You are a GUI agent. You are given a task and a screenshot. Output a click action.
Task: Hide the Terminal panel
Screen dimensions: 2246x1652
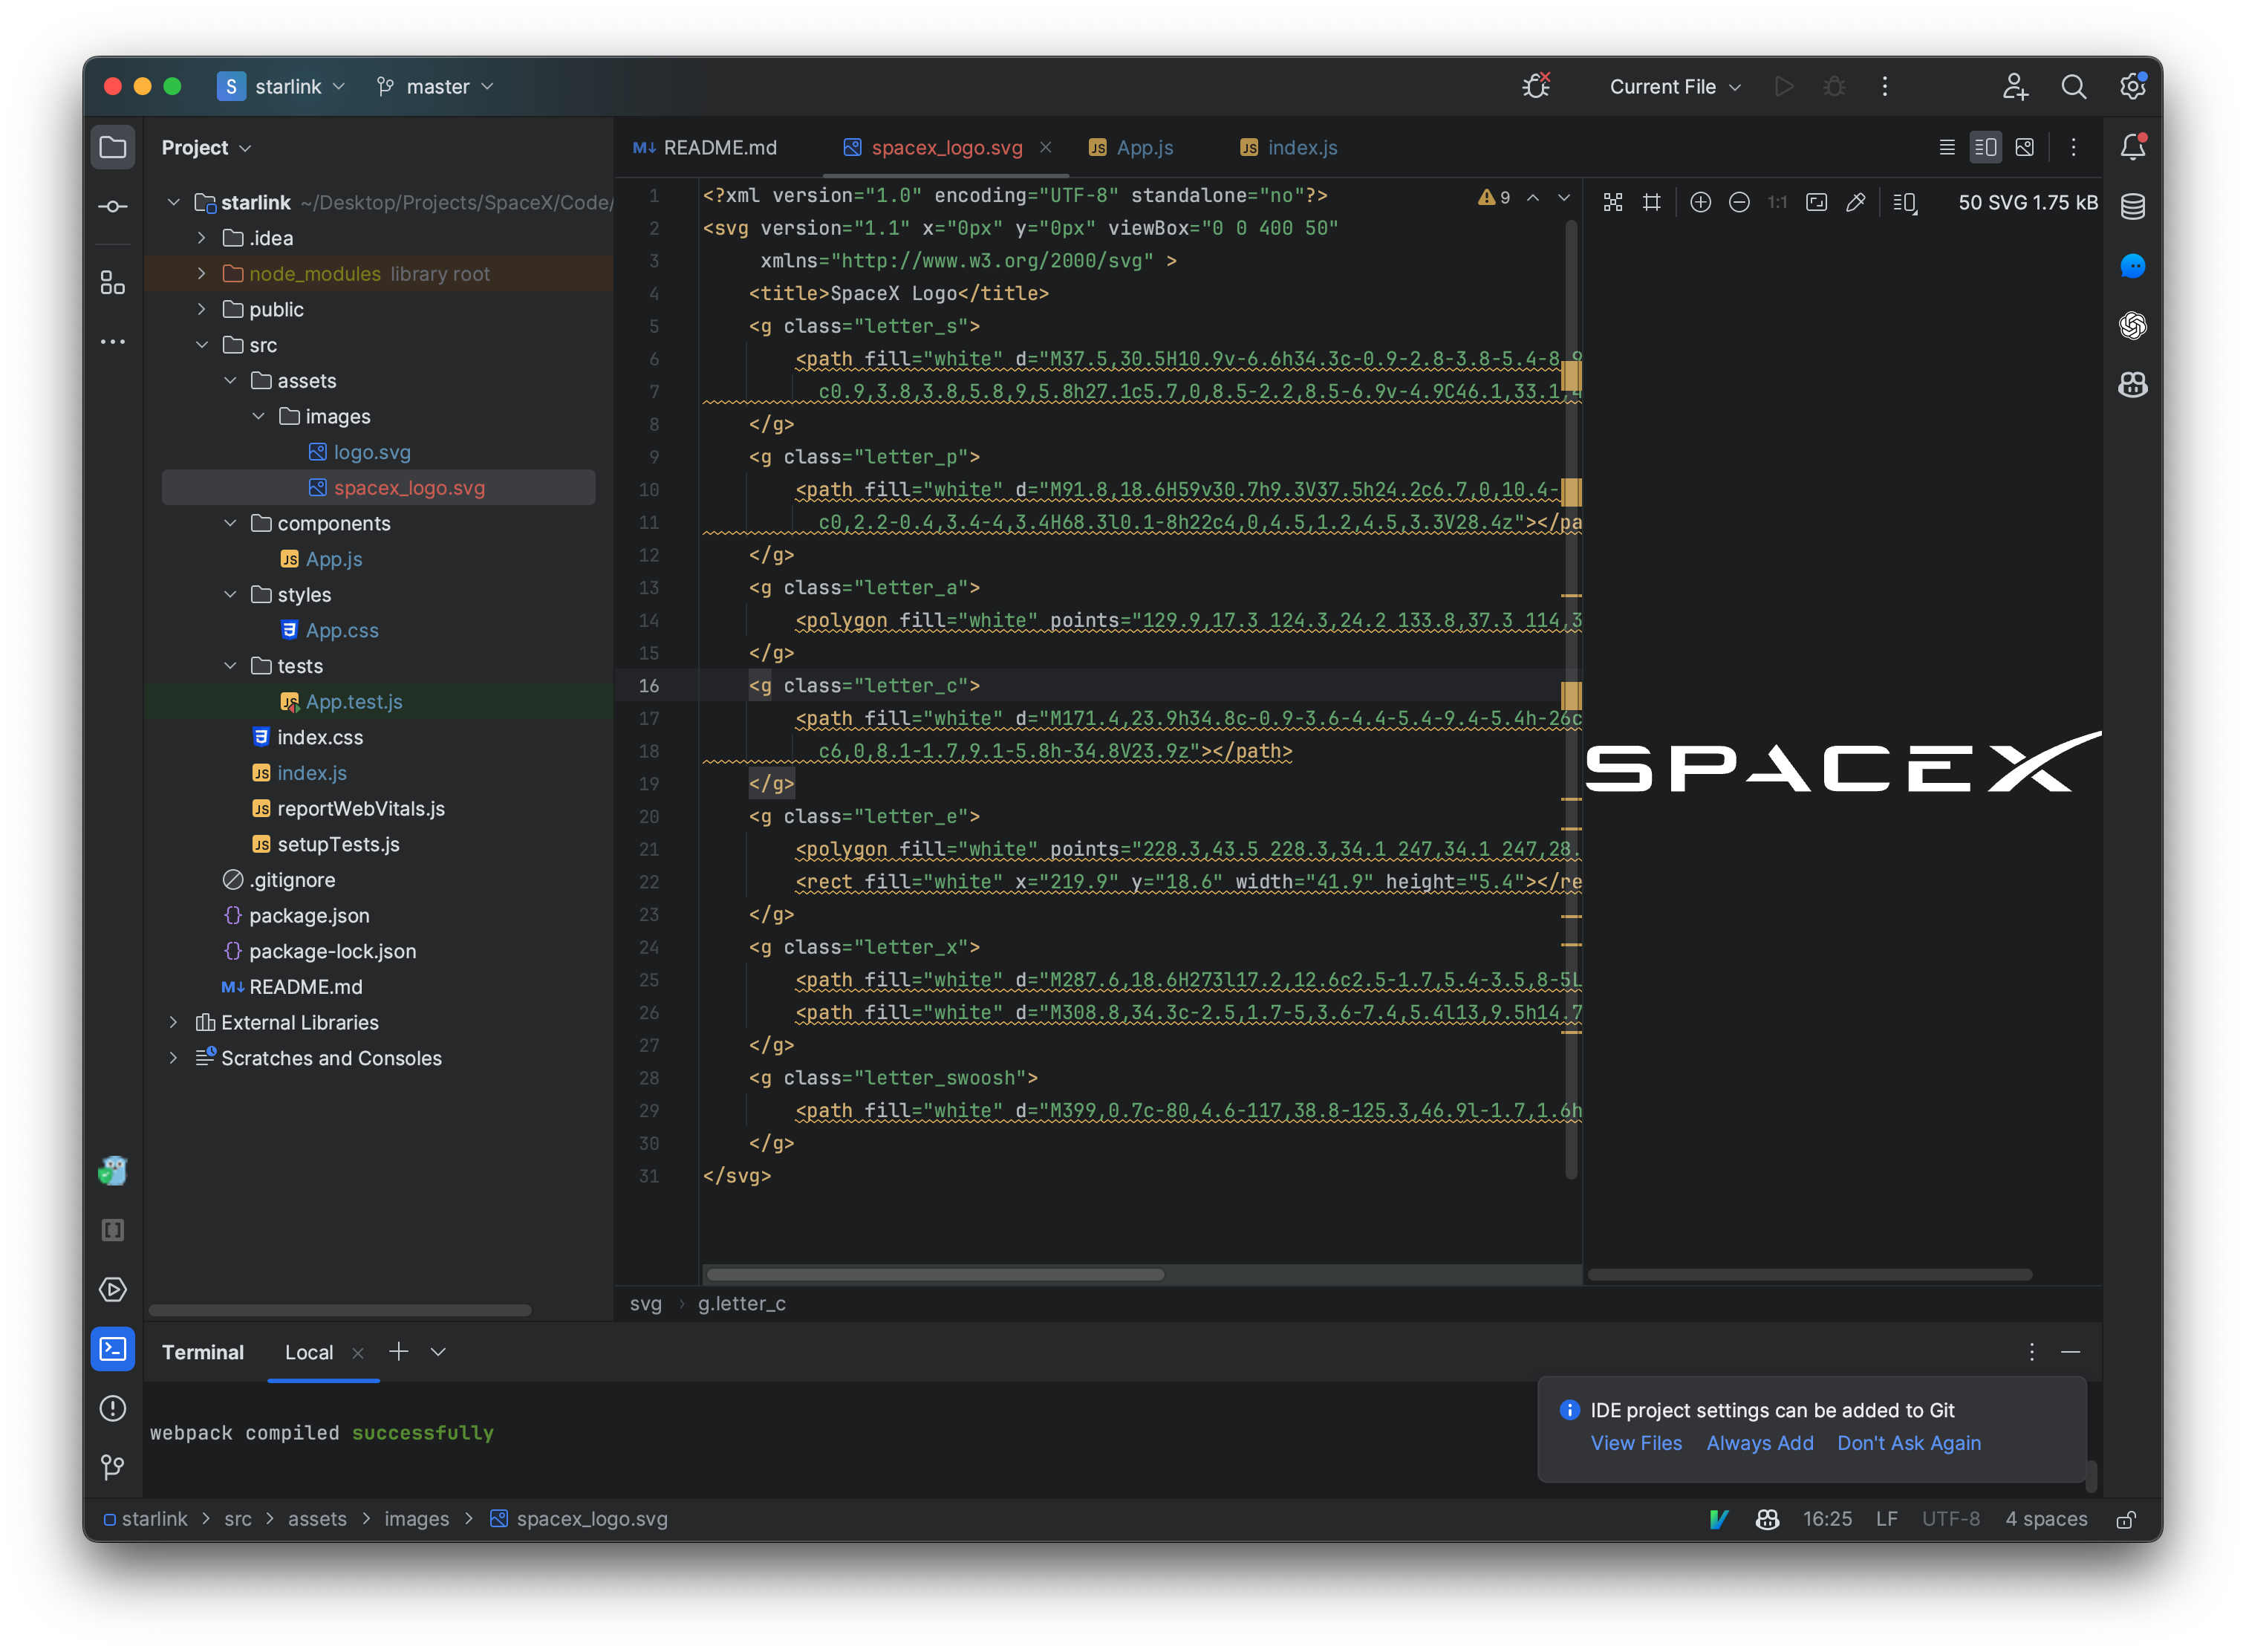[x=2071, y=1352]
